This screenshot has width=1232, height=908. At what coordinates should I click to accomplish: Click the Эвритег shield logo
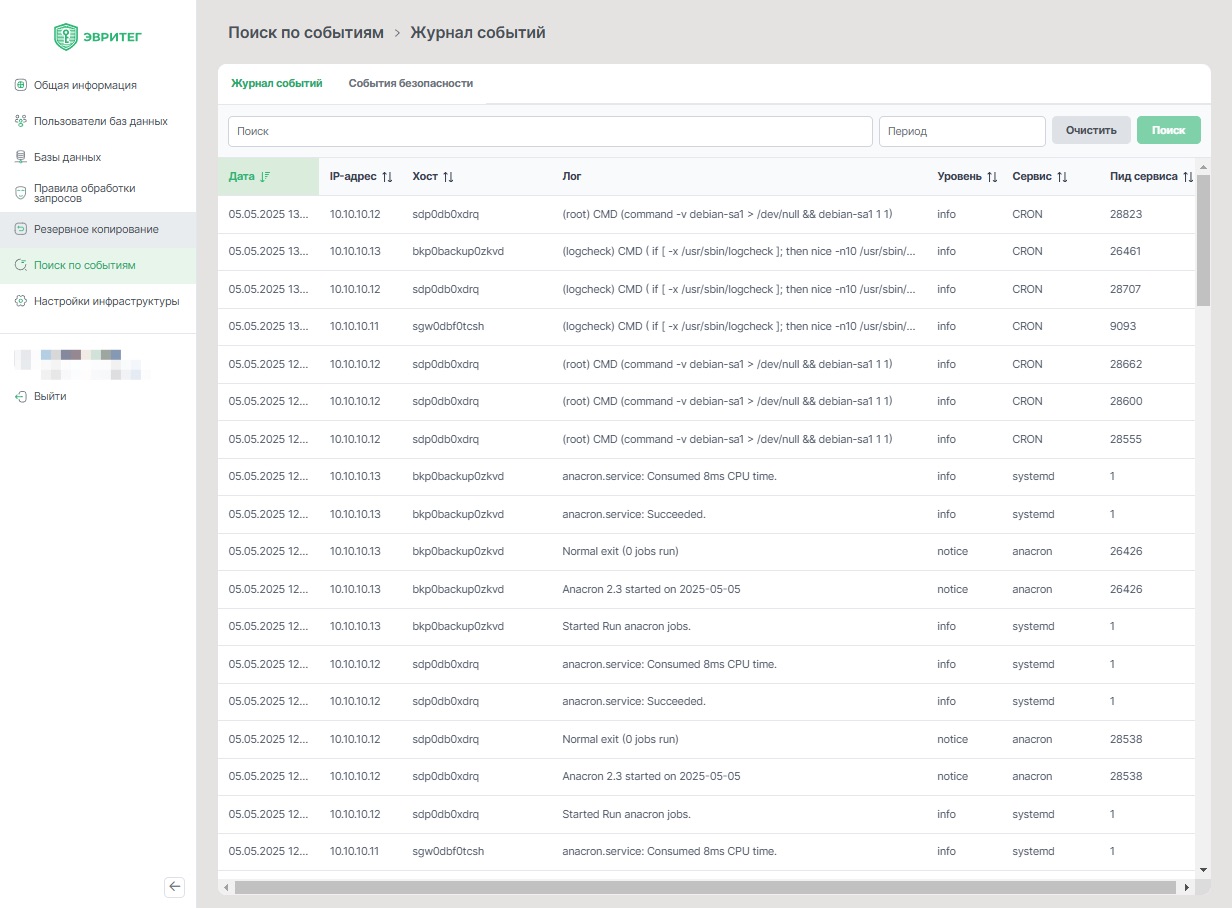[66, 37]
